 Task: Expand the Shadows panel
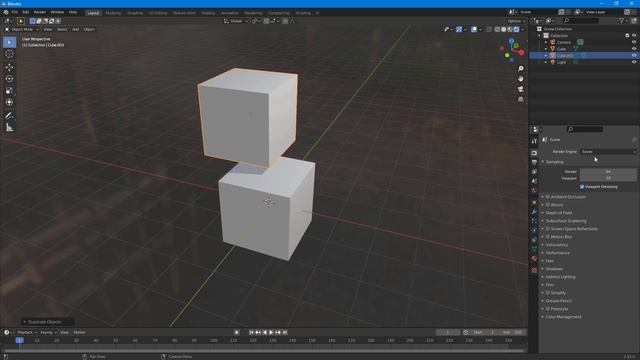554,269
